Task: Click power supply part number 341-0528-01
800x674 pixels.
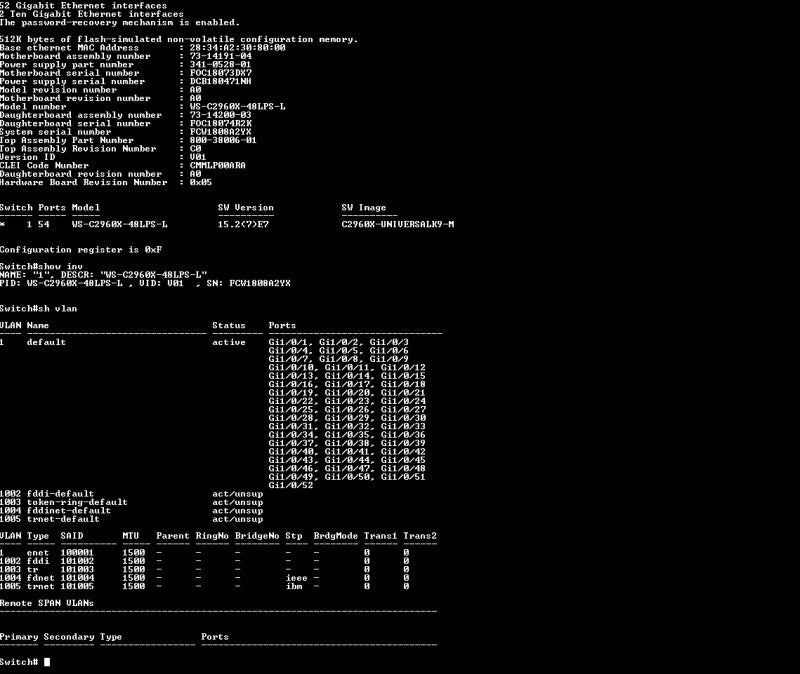Action: click(x=220, y=64)
